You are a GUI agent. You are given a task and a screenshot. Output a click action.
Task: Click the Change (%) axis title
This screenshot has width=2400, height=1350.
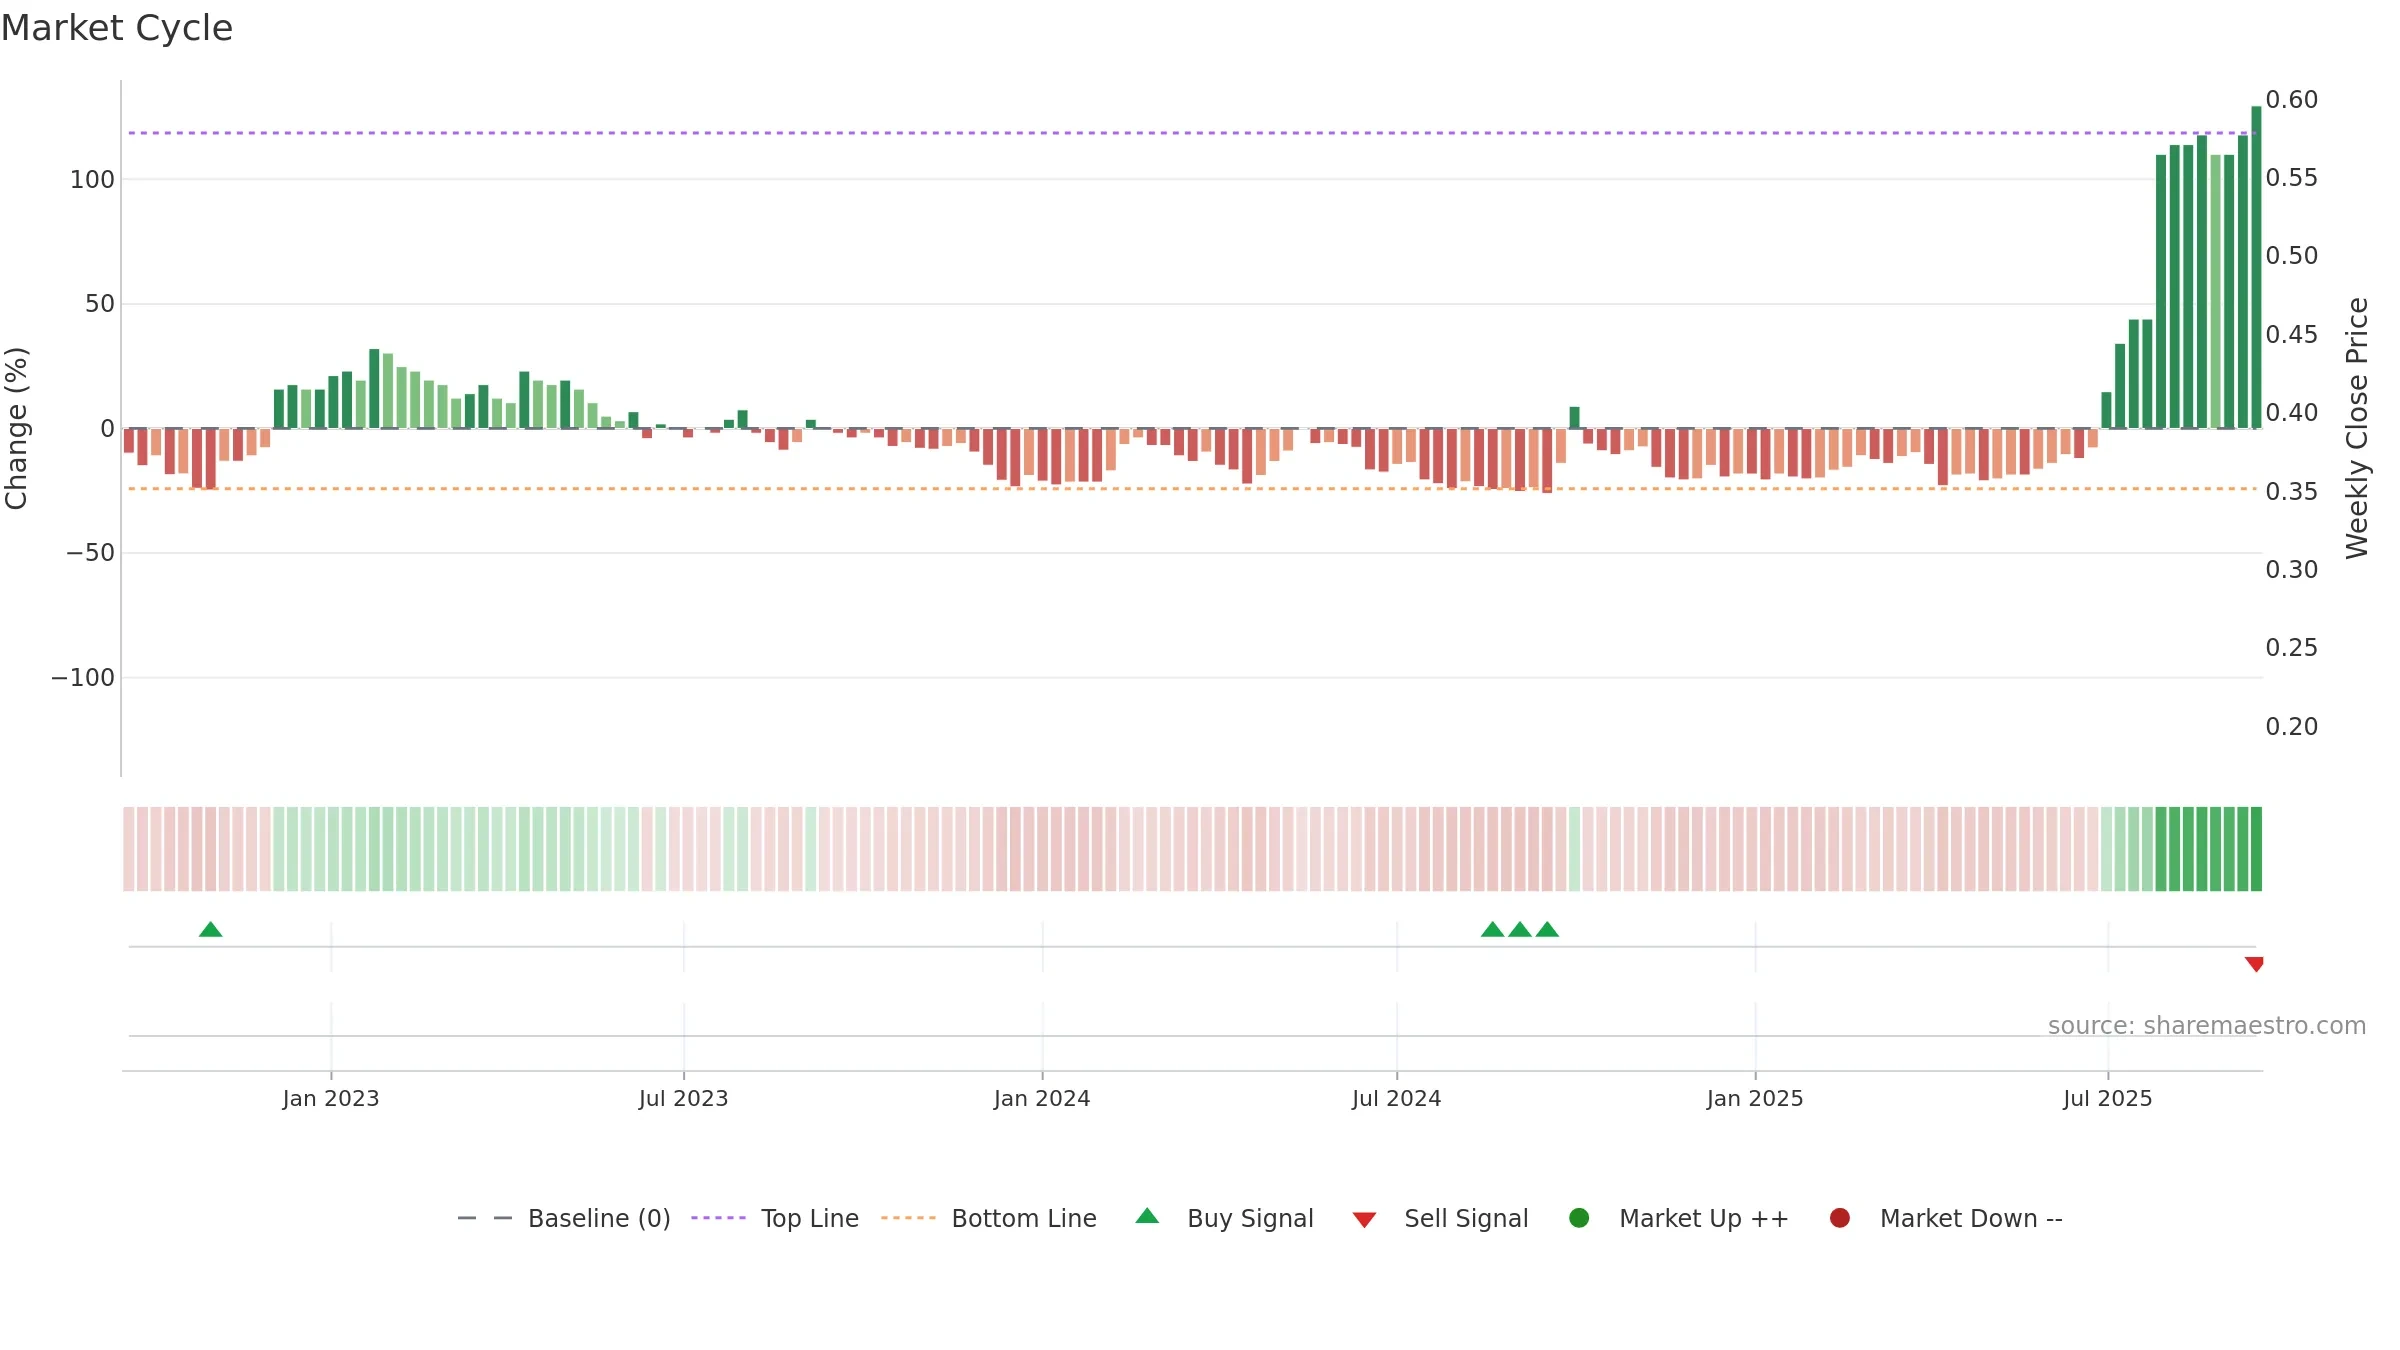pyautogui.click(x=17, y=428)
